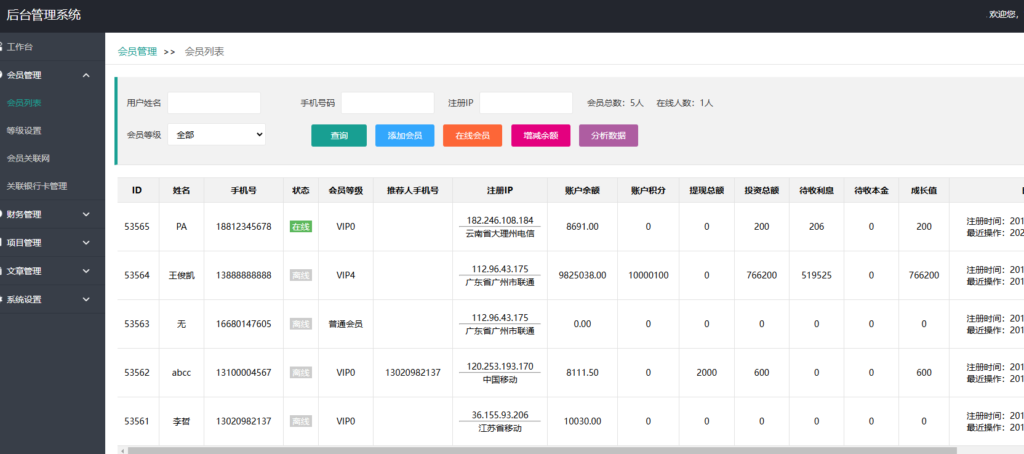Click the purple 分析数据 button
Screen dimensions: 1024x454
[608, 135]
